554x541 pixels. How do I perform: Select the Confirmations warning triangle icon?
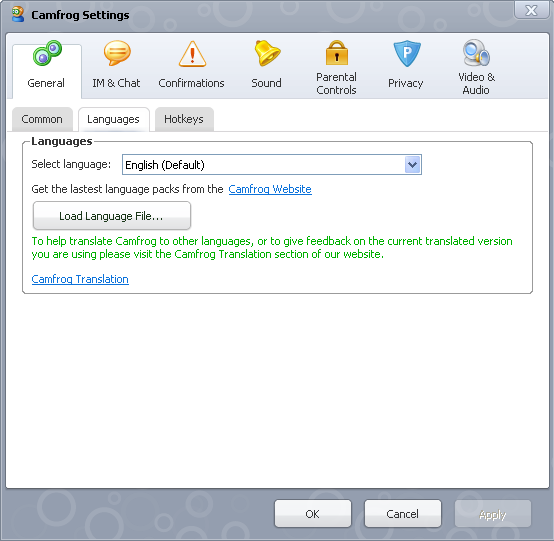point(192,54)
